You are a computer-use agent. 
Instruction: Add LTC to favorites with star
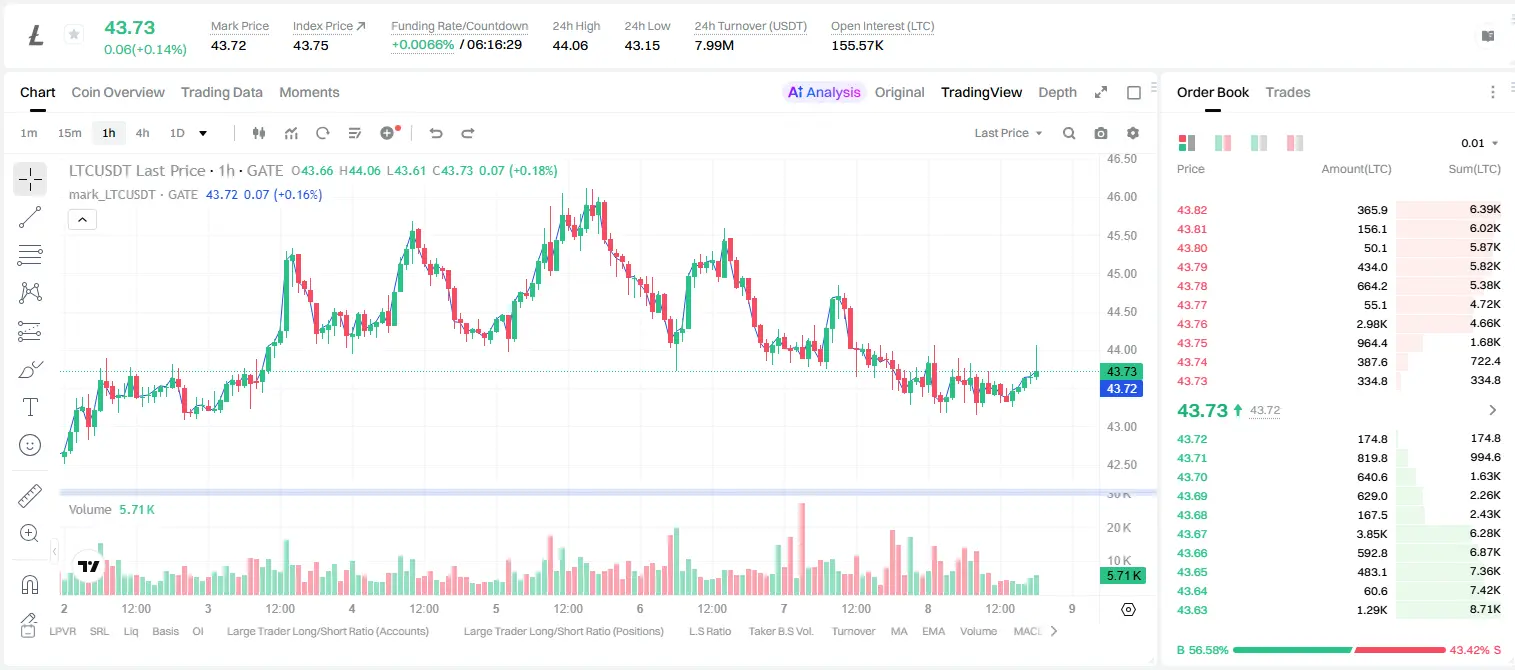[x=73, y=35]
